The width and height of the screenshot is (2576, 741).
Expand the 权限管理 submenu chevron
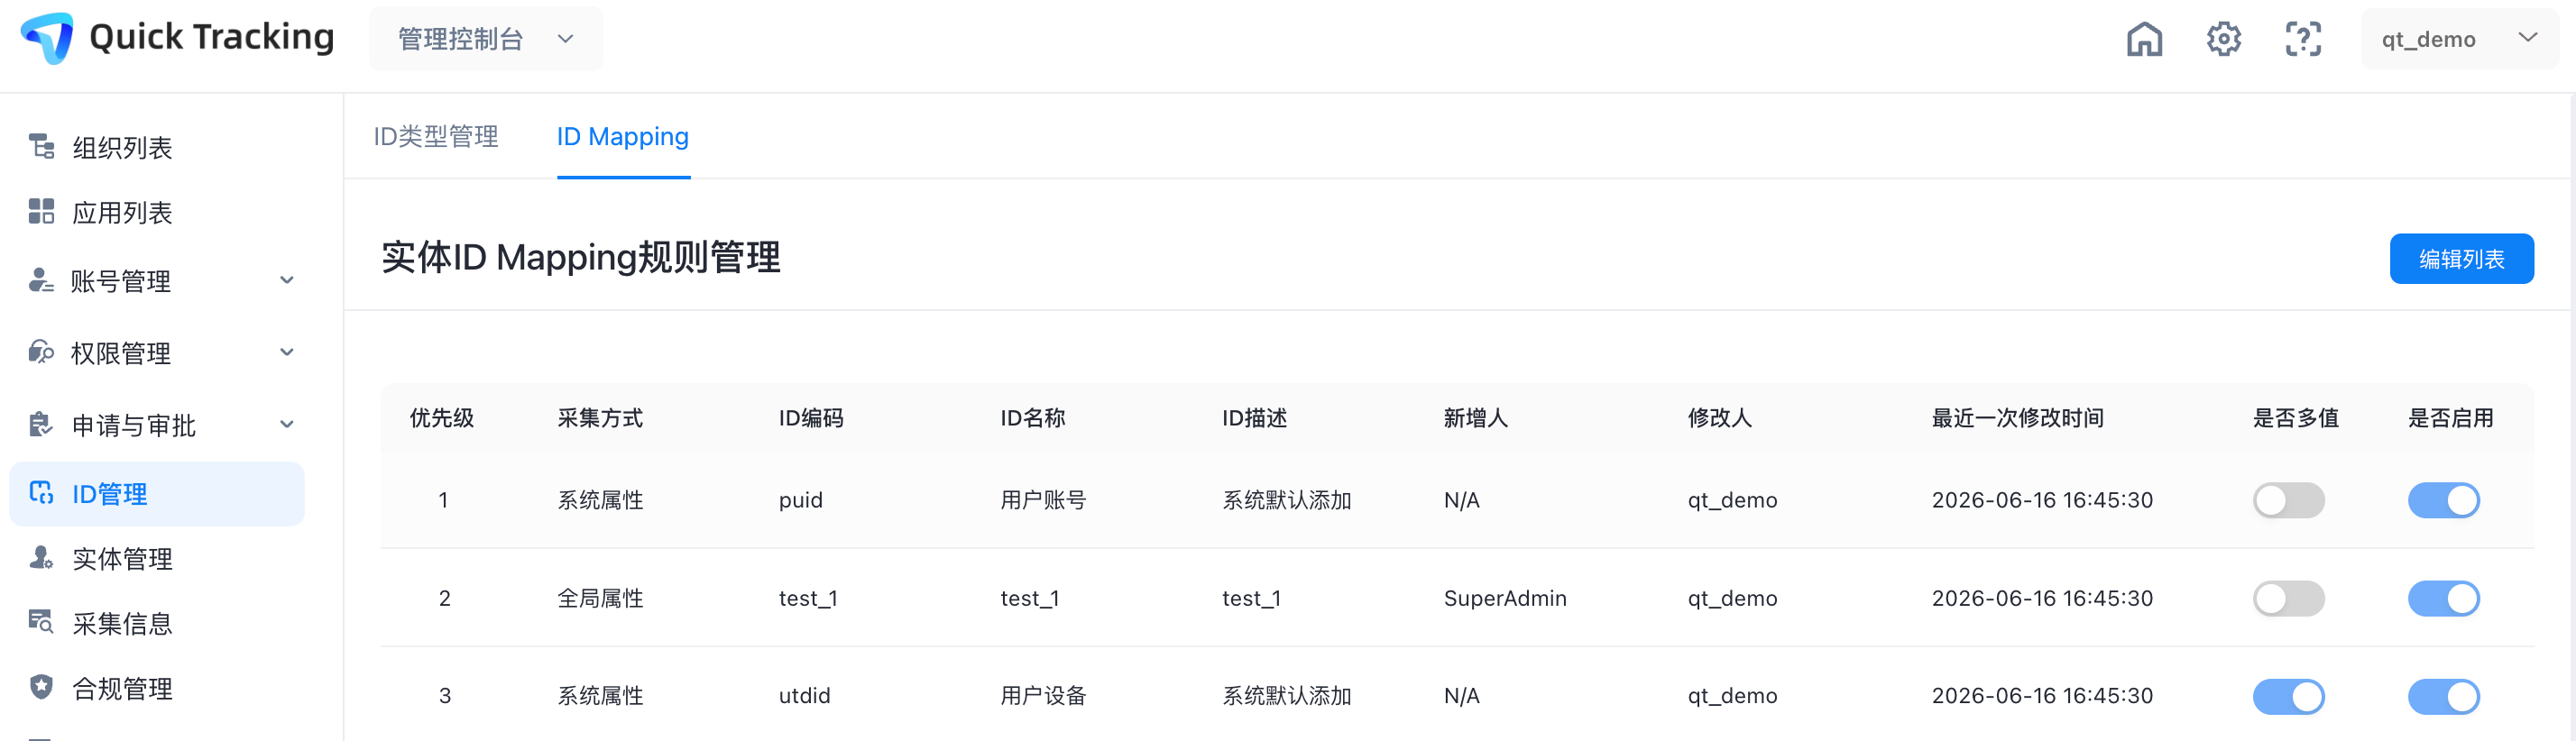tap(287, 352)
